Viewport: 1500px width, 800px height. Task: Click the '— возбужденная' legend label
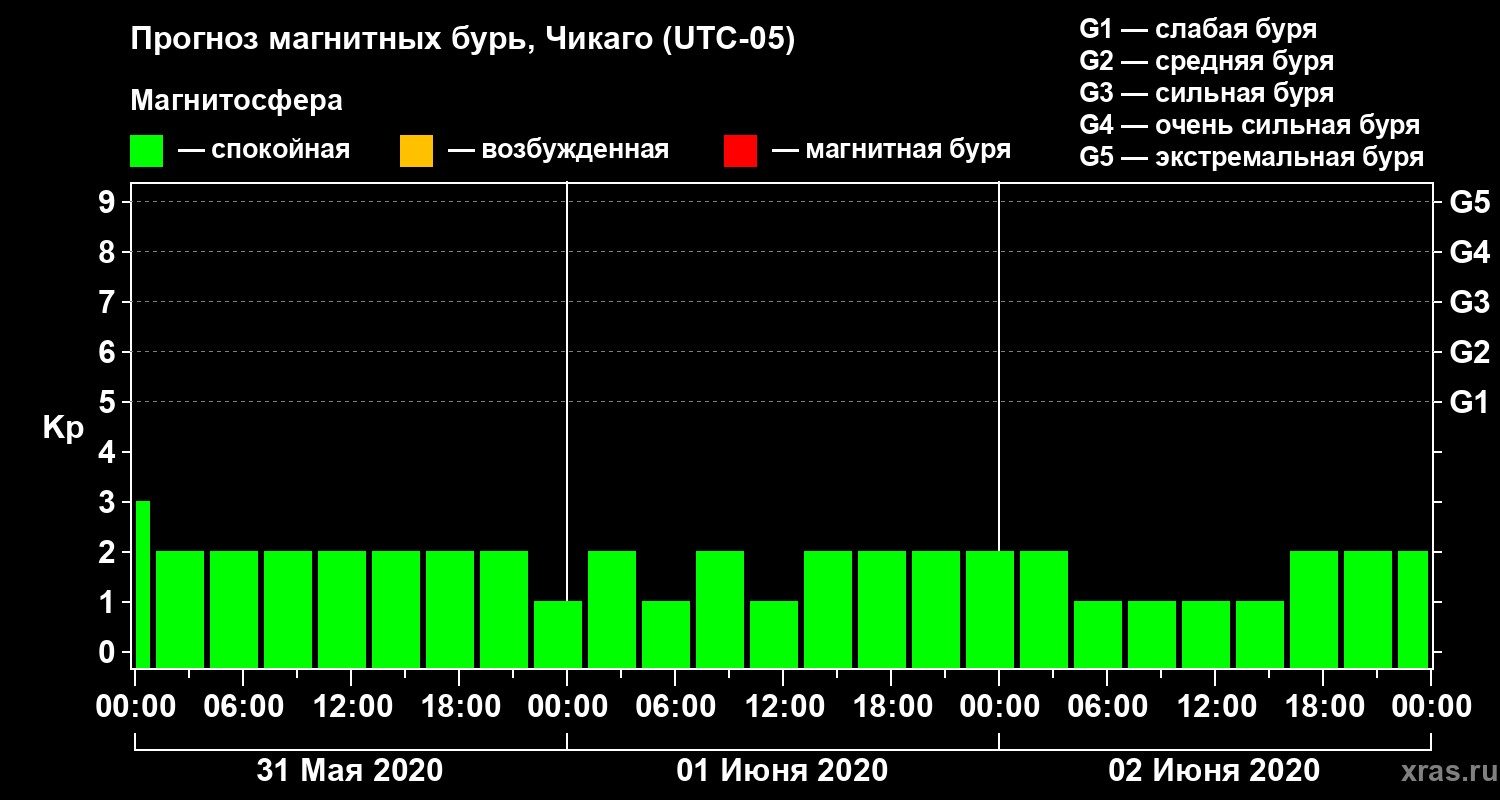(558, 151)
